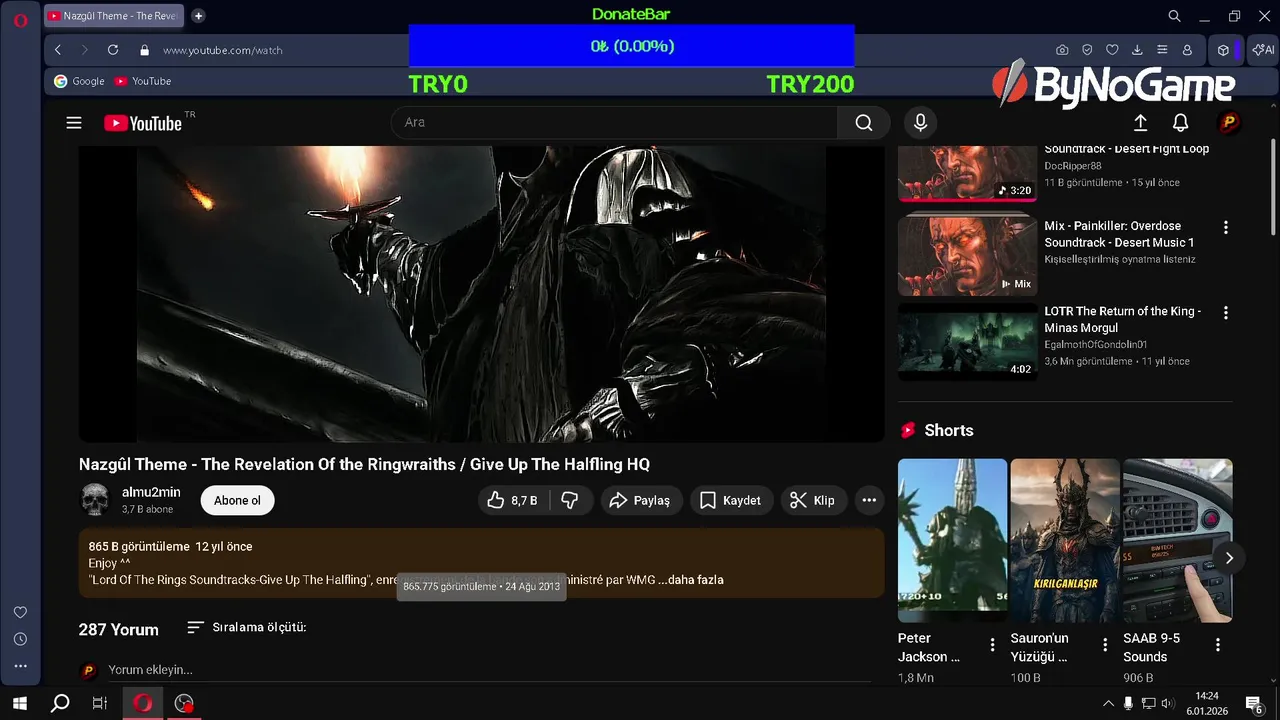Open Windows taskbar search
1280x720 pixels.
point(60,703)
